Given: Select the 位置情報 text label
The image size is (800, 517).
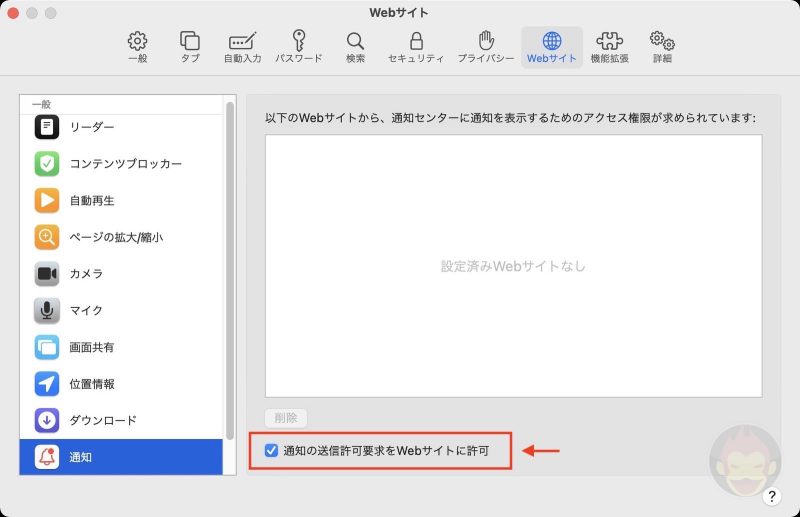Looking at the screenshot, I should [92, 384].
